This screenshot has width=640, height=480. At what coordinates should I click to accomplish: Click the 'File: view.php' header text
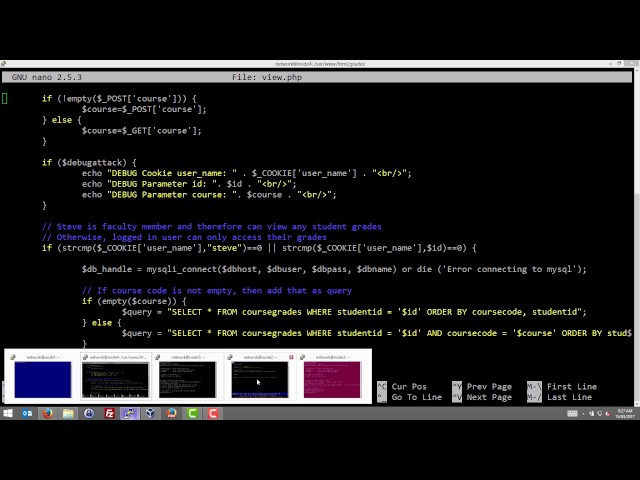[x=267, y=77]
